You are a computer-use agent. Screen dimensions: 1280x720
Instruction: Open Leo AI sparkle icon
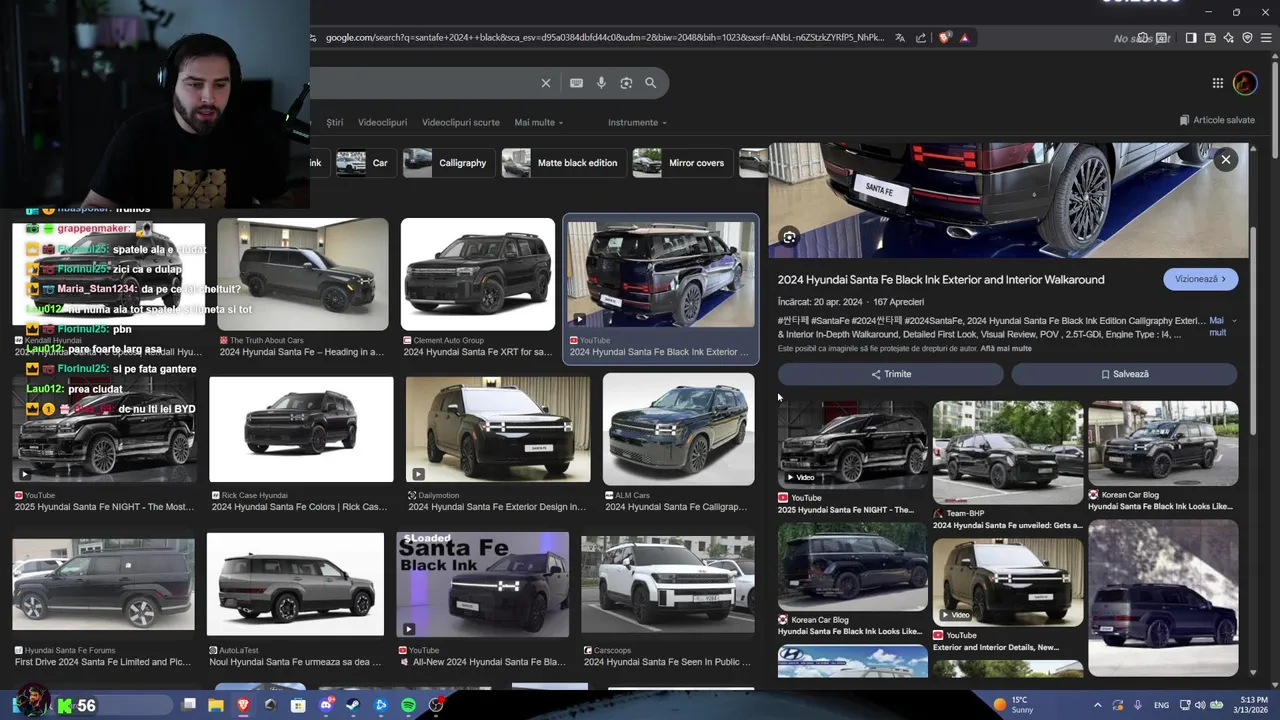click(1229, 38)
